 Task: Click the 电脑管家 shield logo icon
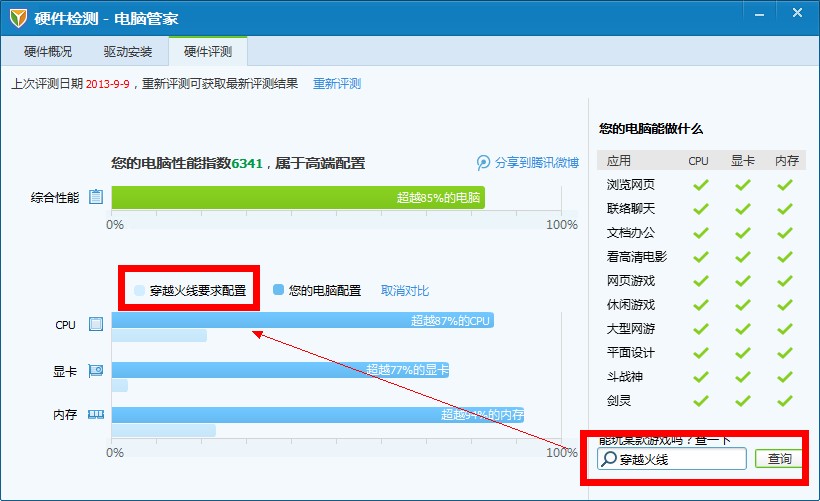(x=18, y=18)
